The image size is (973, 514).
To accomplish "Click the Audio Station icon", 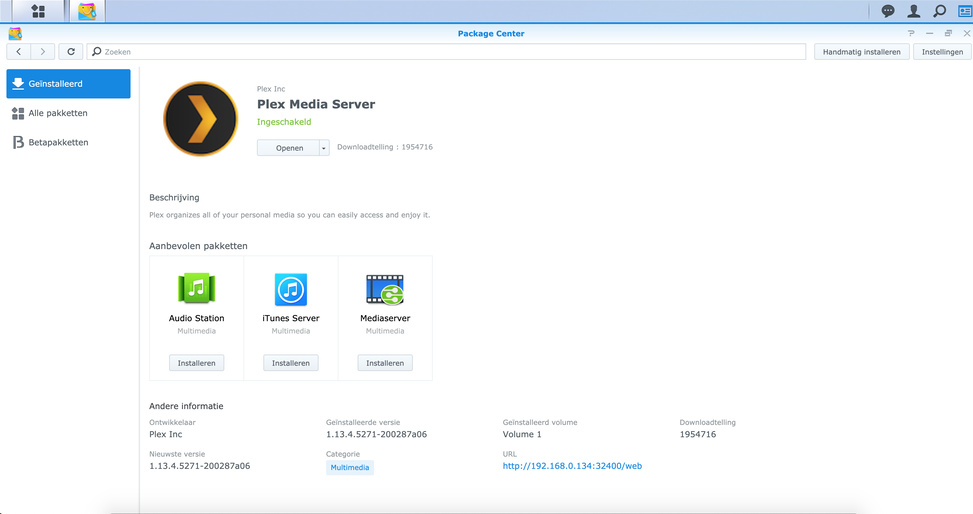I will [x=197, y=289].
